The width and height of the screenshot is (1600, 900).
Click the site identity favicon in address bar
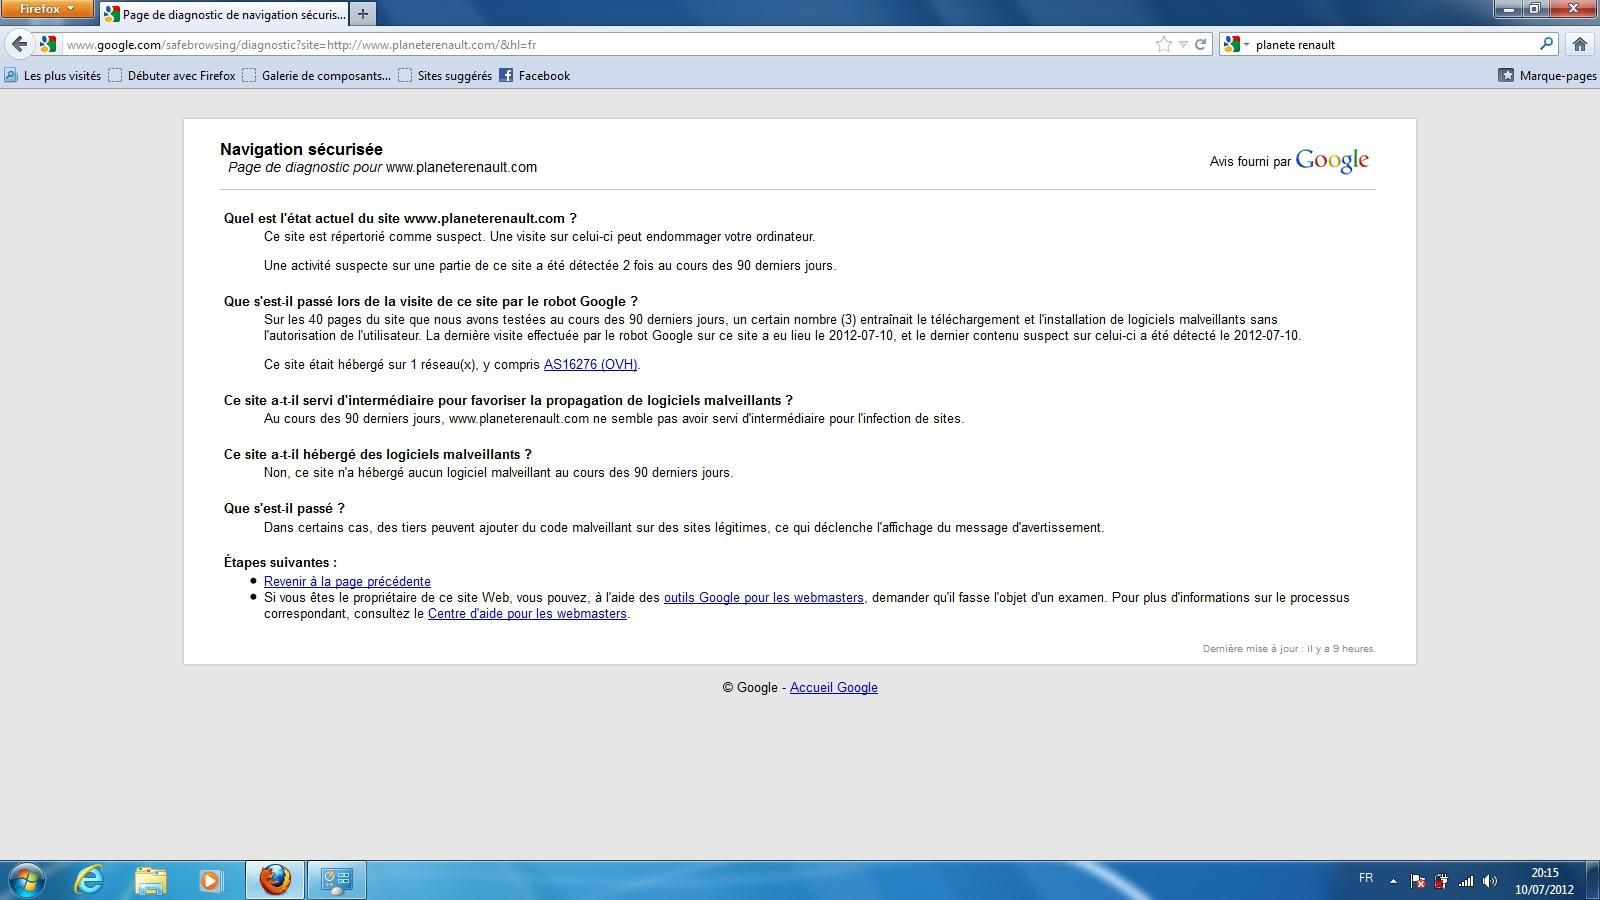click(x=47, y=44)
